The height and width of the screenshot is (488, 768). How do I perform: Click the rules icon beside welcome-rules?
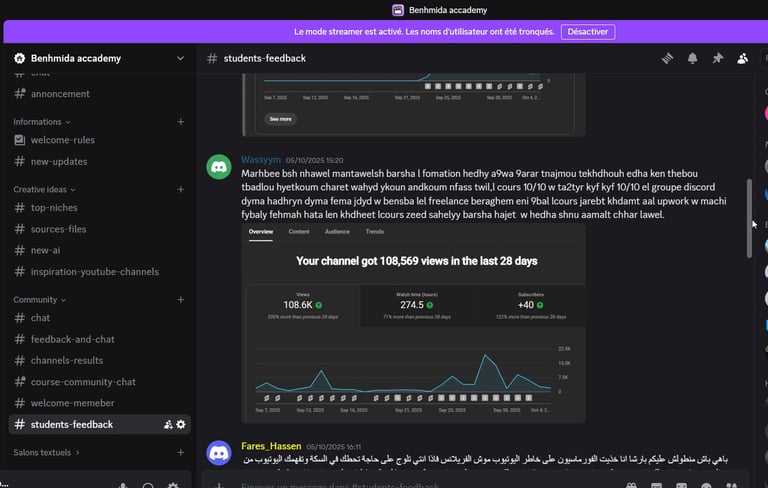pyautogui.click(x=20, y=140)
